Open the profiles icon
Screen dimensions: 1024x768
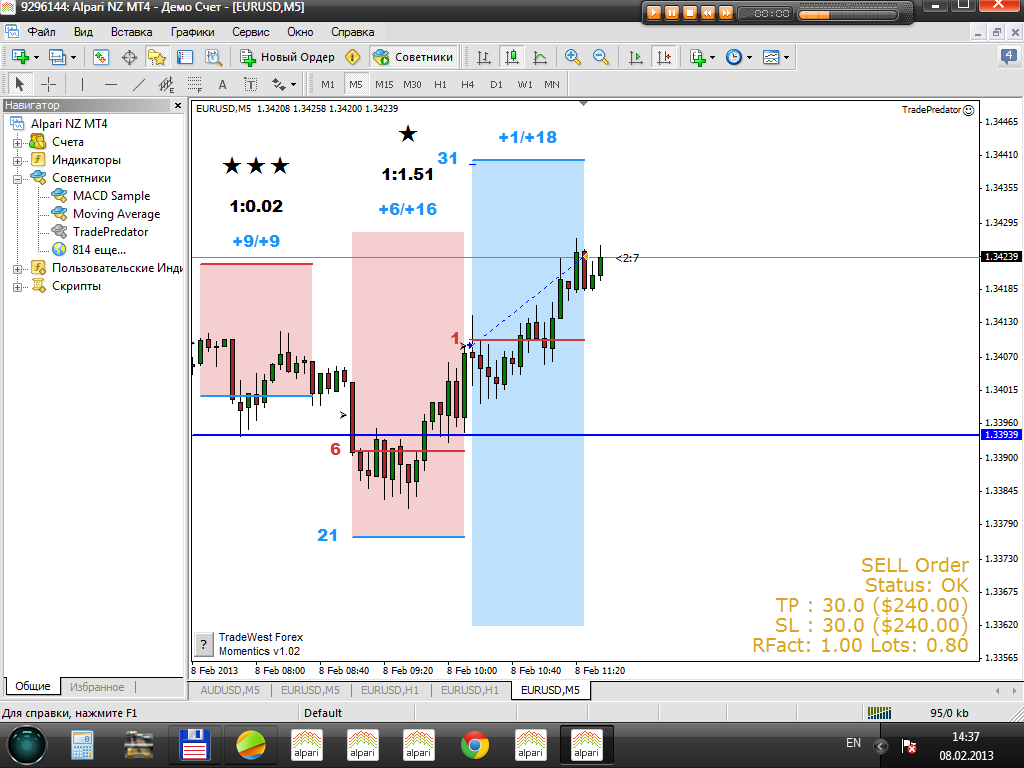[57, 57]
